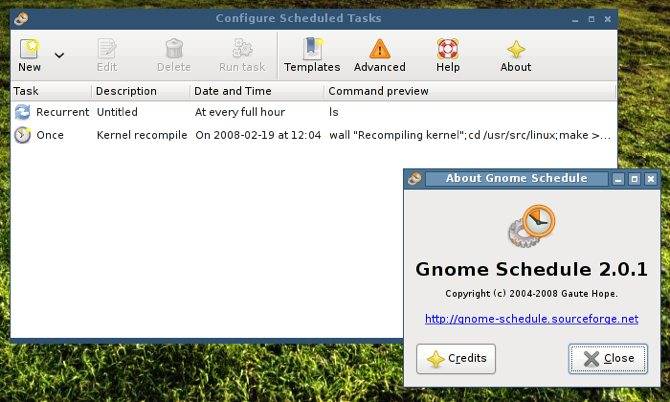670x402 pixels.
Task: Click the About star icon in toolbar
Action: (516, 55)
